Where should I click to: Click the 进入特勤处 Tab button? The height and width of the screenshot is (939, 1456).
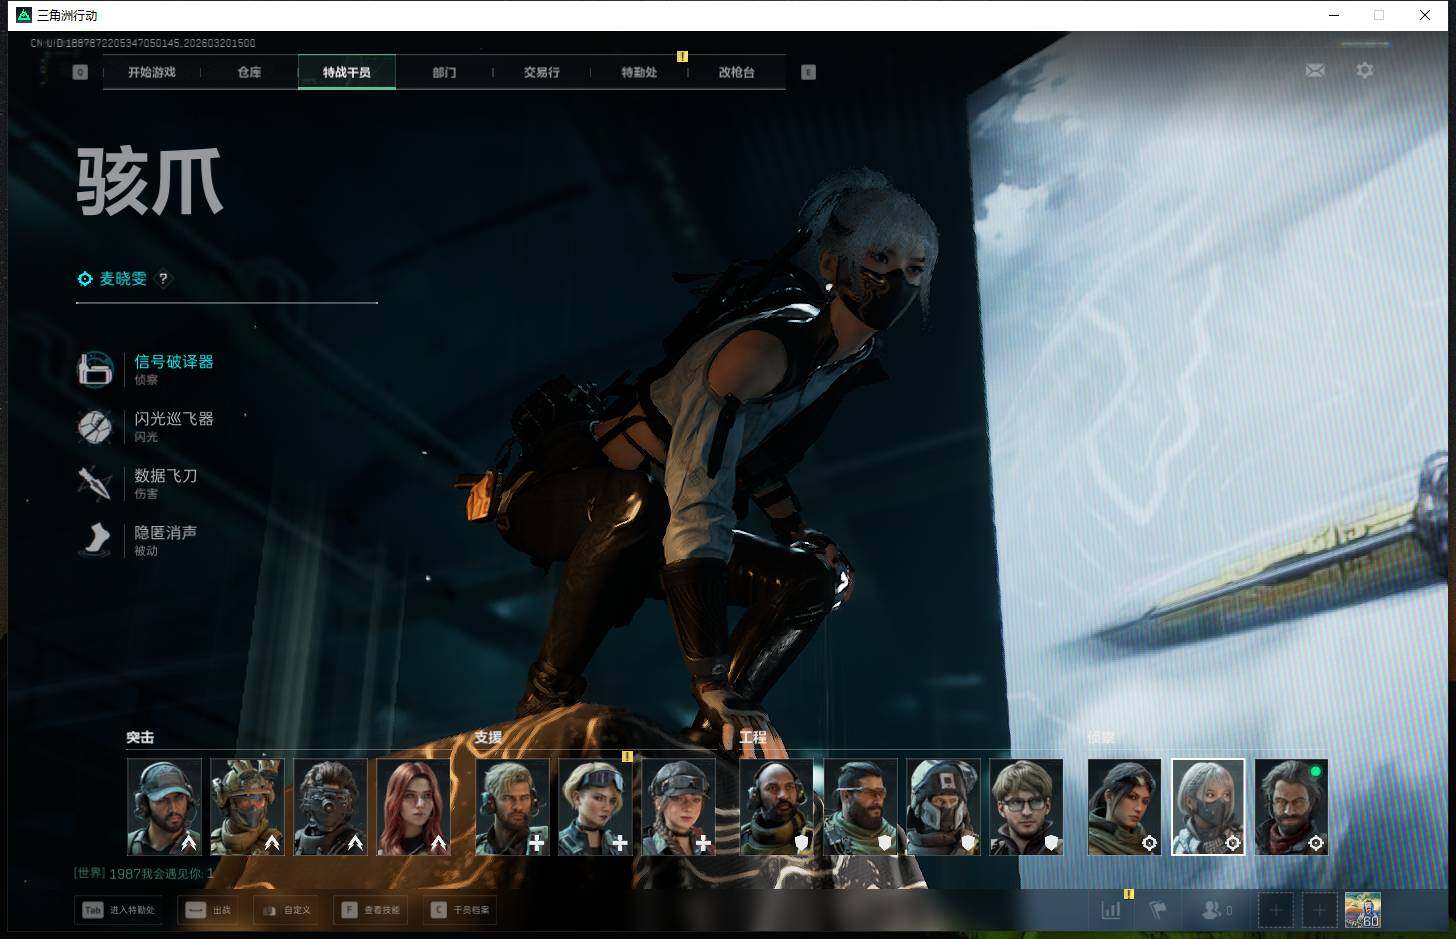[x=120, y=910]
